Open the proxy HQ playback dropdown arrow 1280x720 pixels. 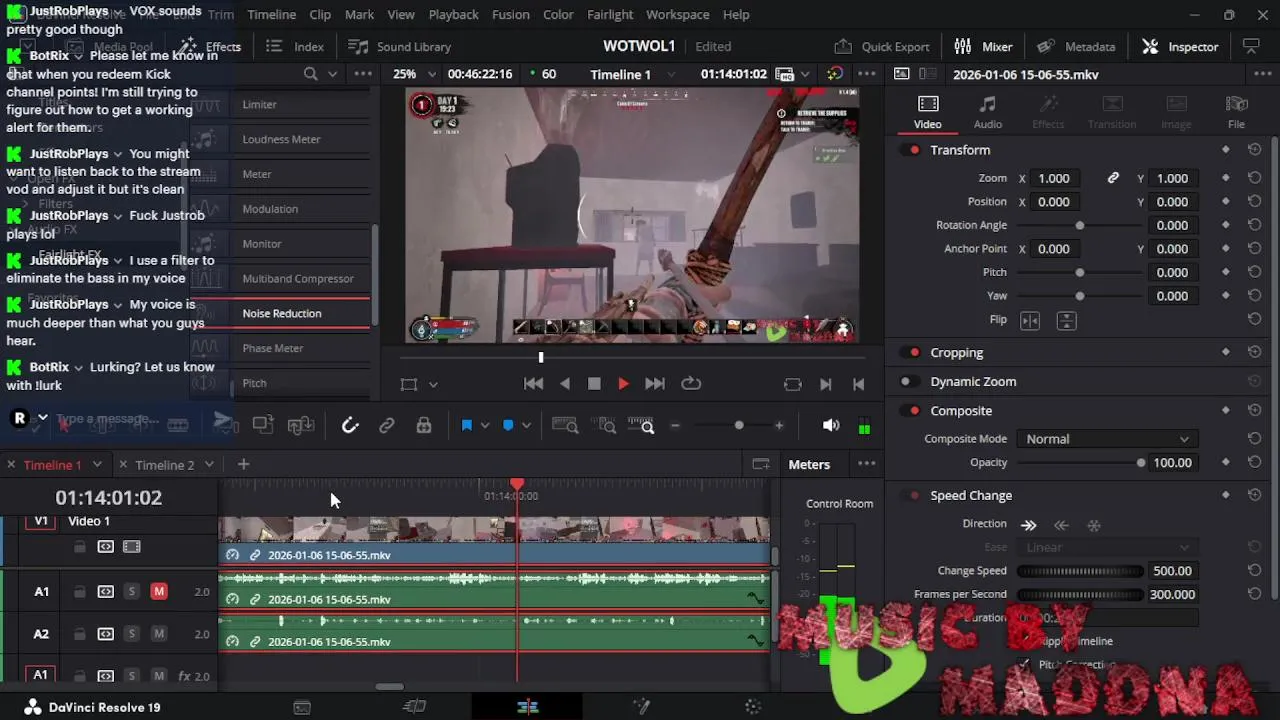tap(805, 74)
